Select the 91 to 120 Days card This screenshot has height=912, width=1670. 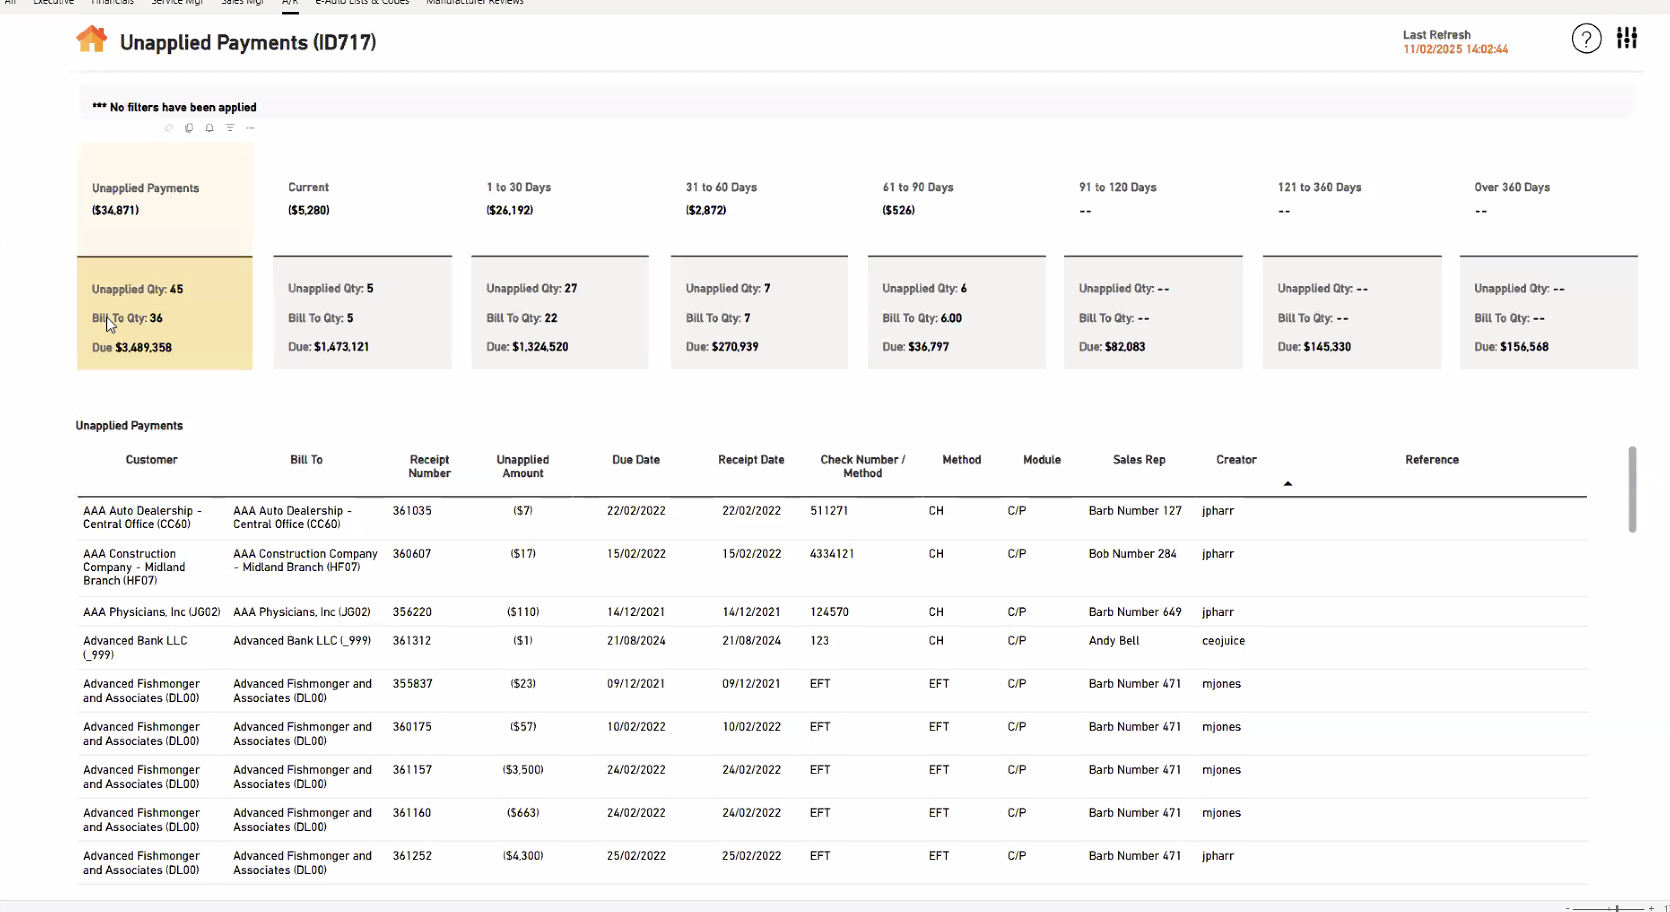tap(1153, 256)
